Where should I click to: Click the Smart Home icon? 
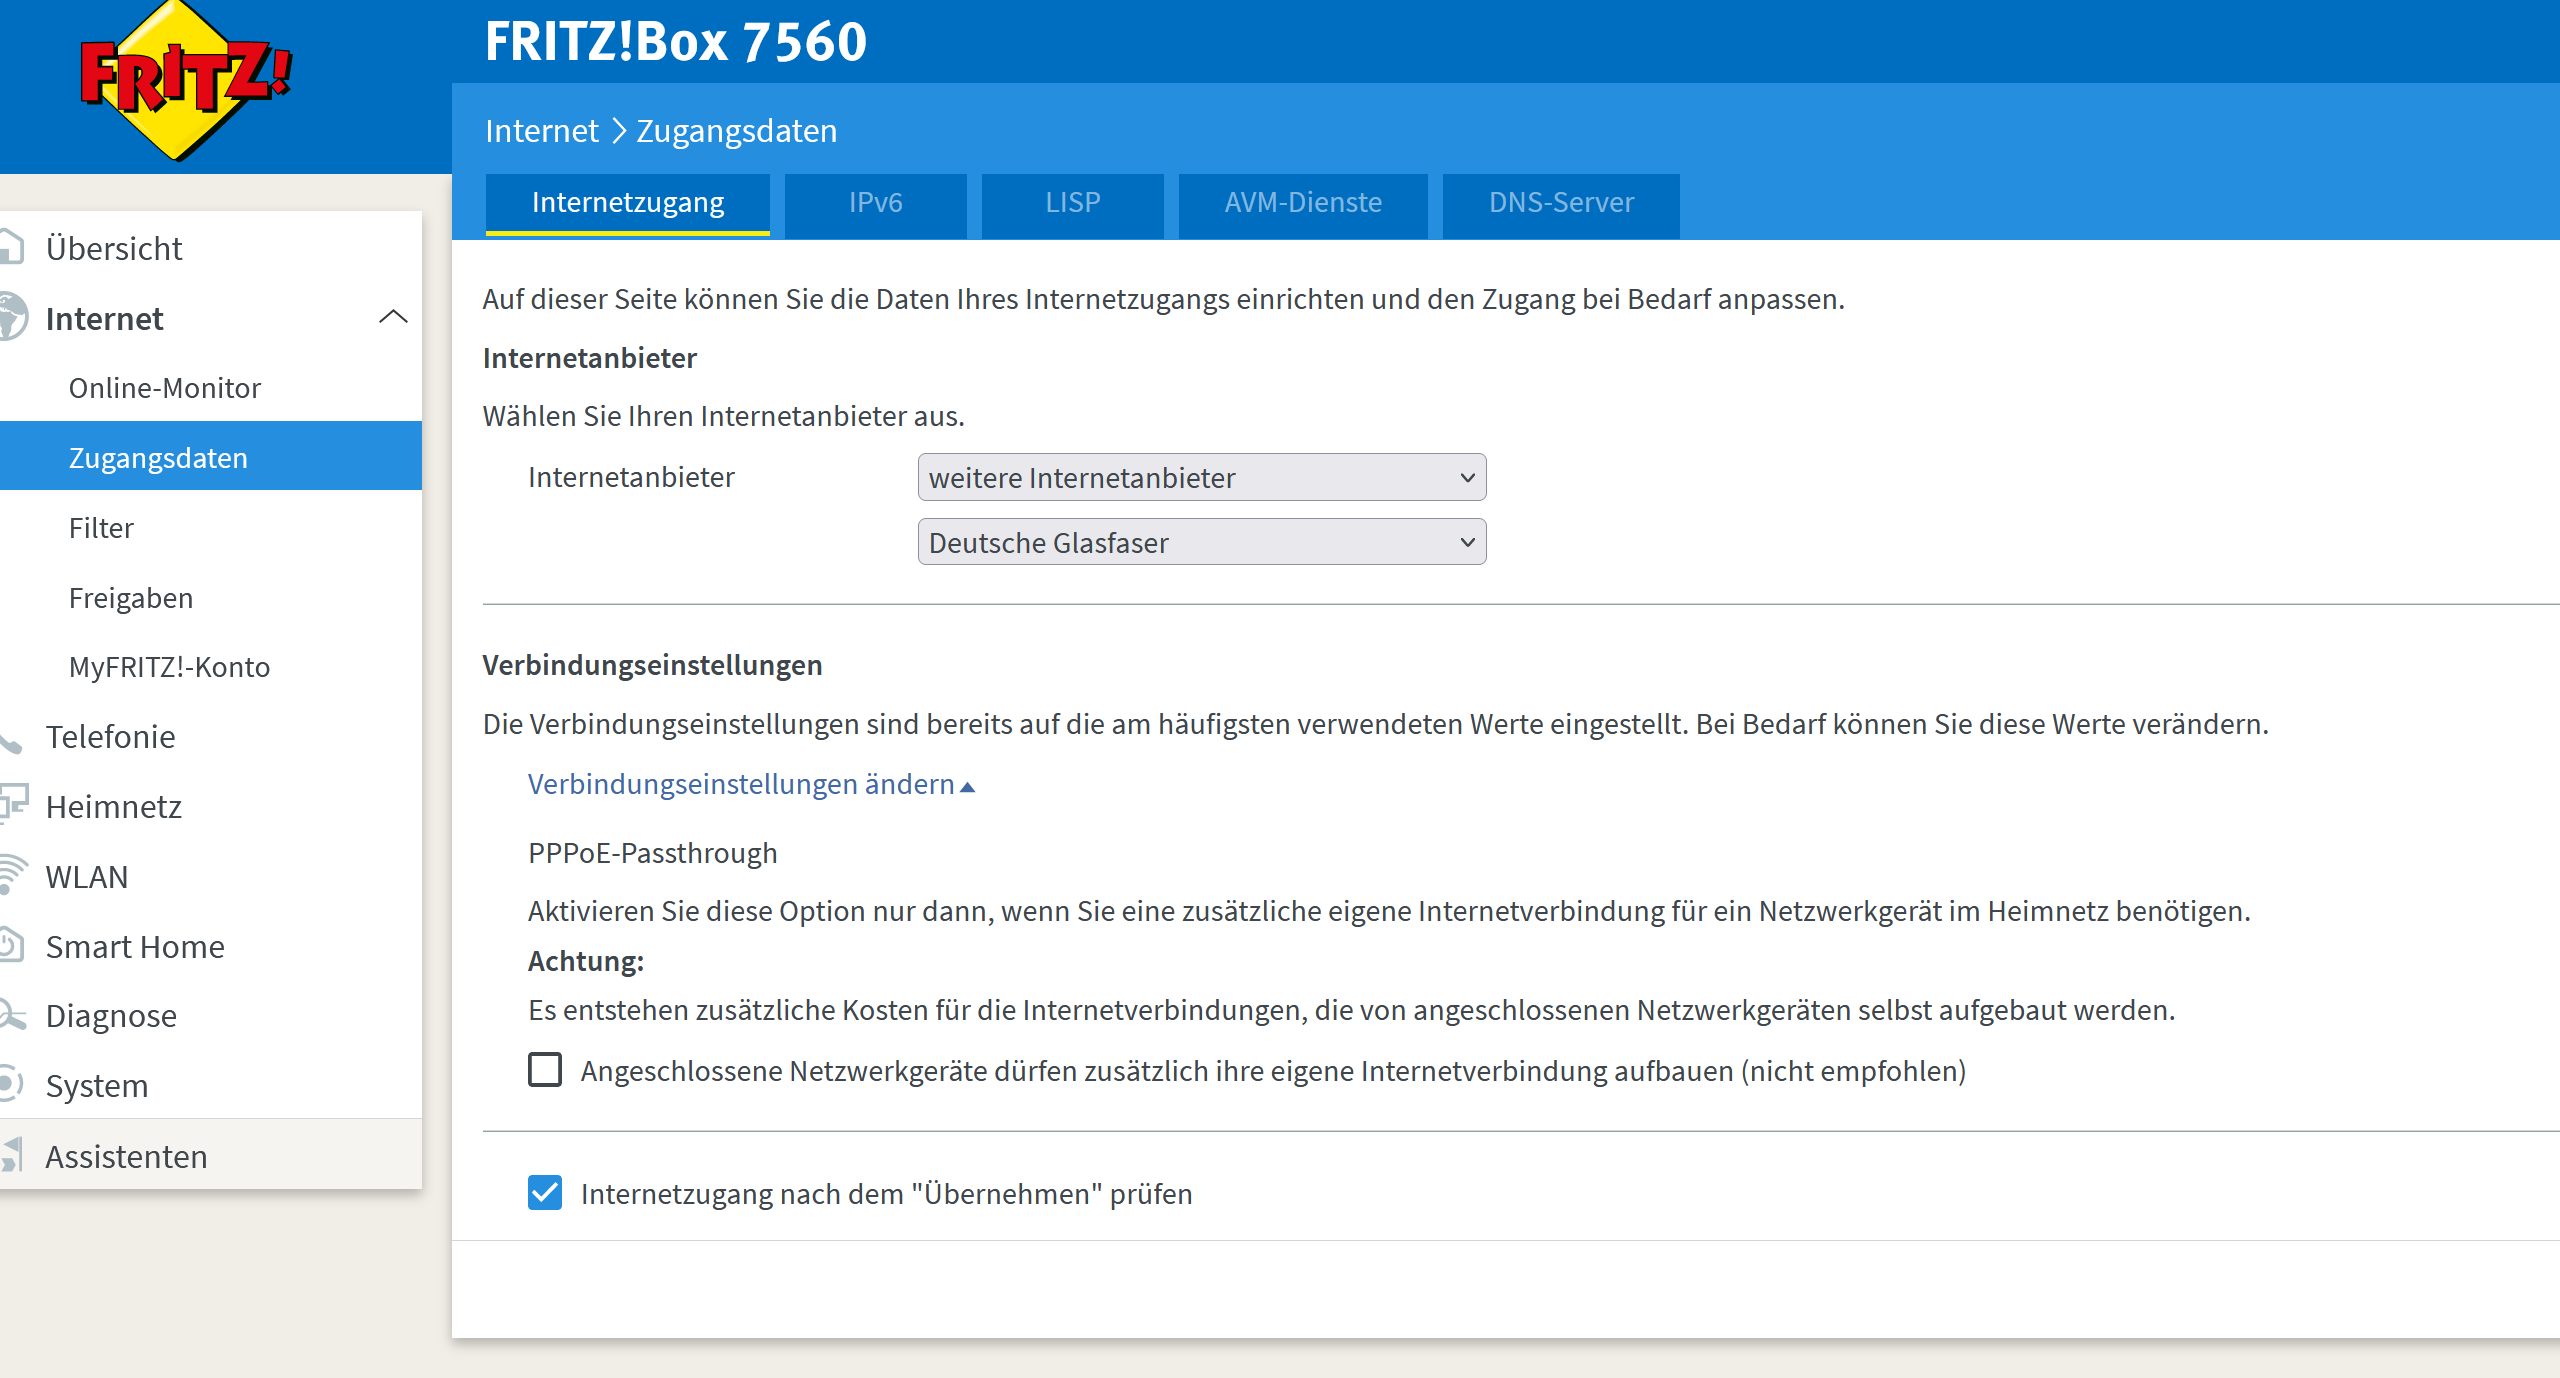11,945
